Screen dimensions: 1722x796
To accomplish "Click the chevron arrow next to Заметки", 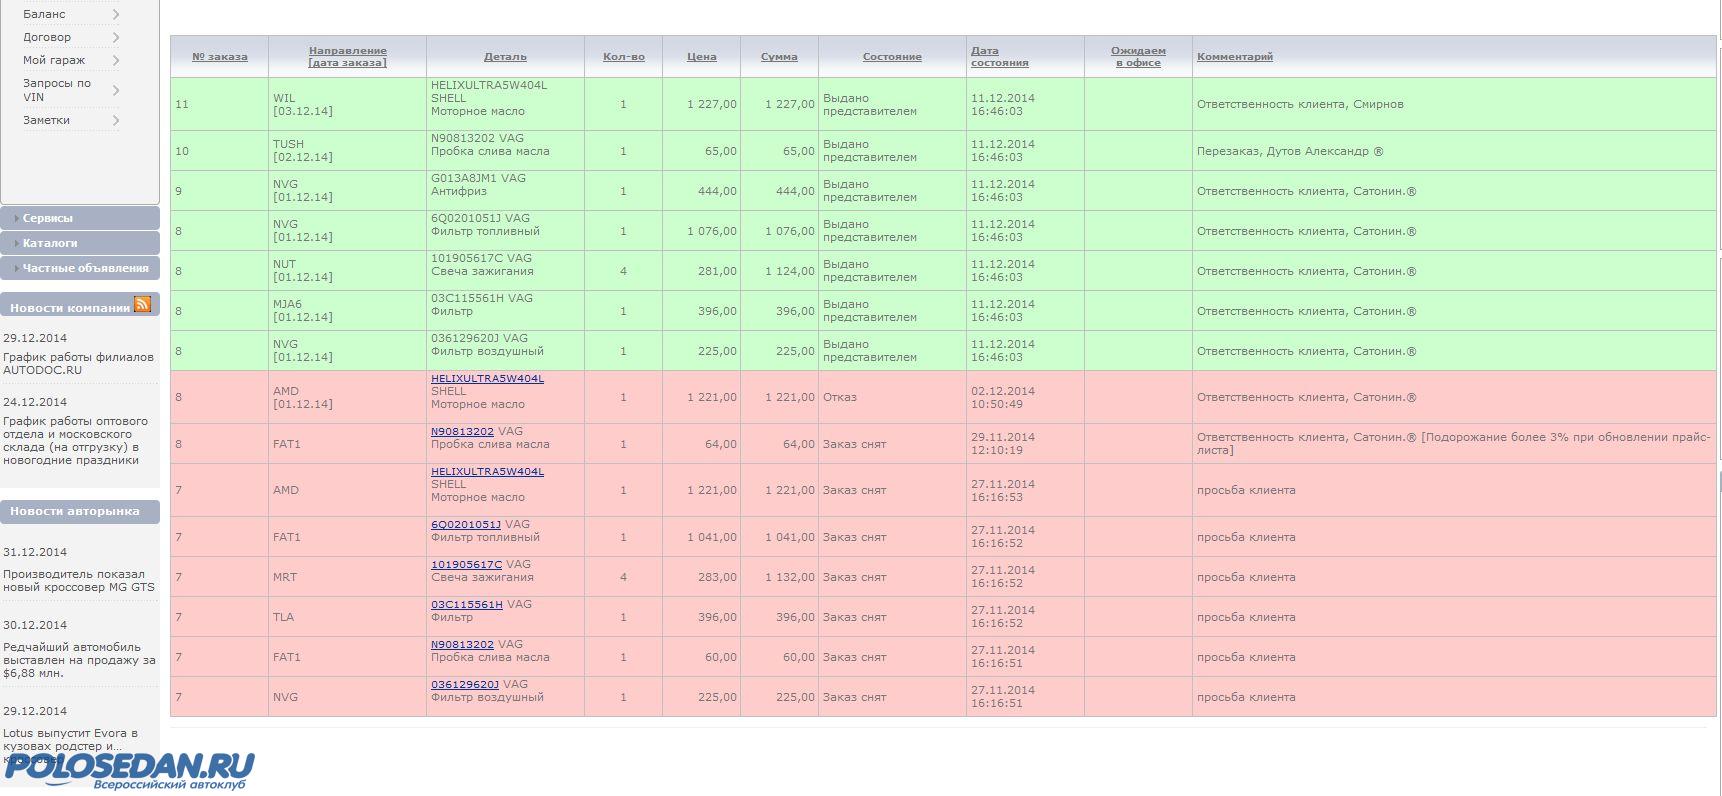I will point(116,120).
